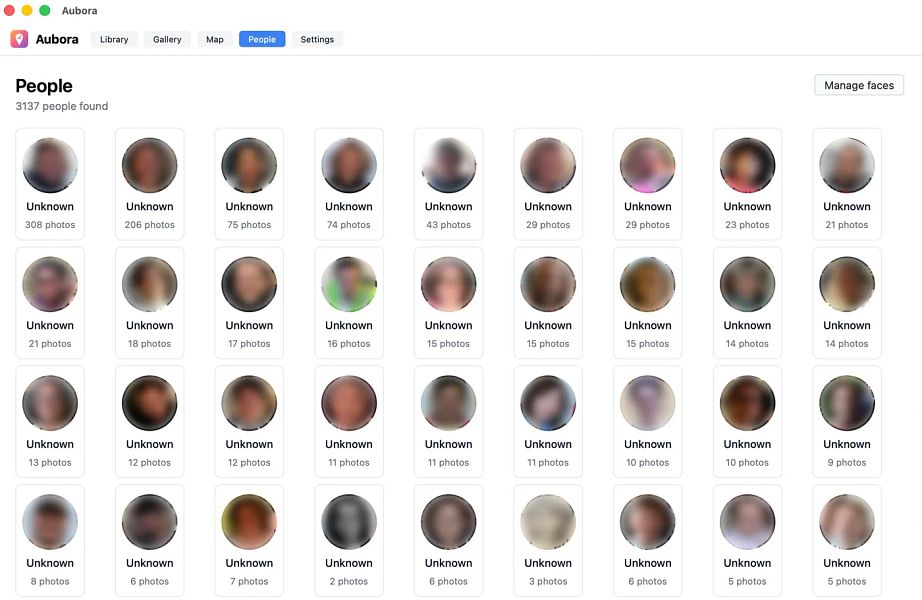Open the person card with 206 photos
This screenshot has width=922, height=600.
click(149, 184)
